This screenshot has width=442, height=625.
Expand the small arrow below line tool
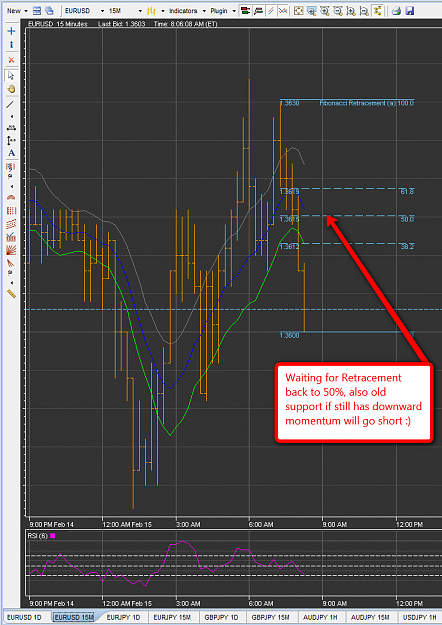click(11, 116)
